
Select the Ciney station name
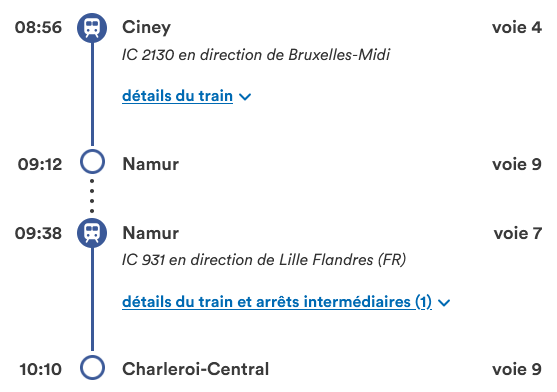tap(146, 28)
